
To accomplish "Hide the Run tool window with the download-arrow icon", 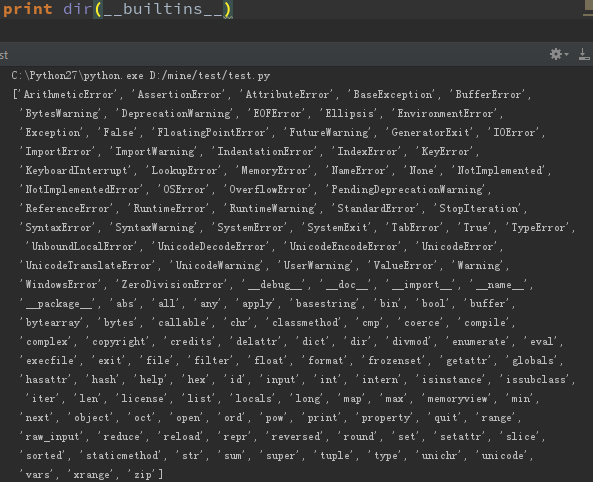I will [584, 54].
